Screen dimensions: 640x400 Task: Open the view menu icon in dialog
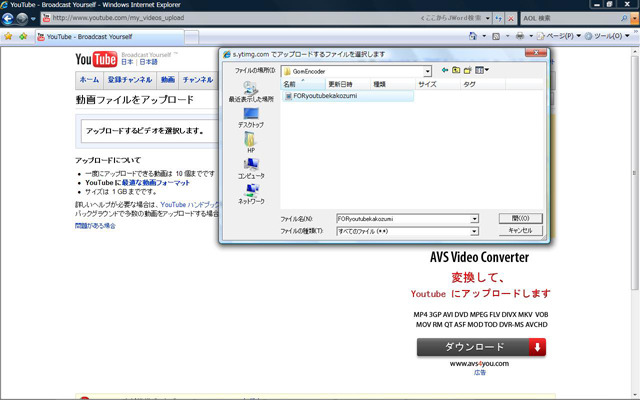coord(482,70)
